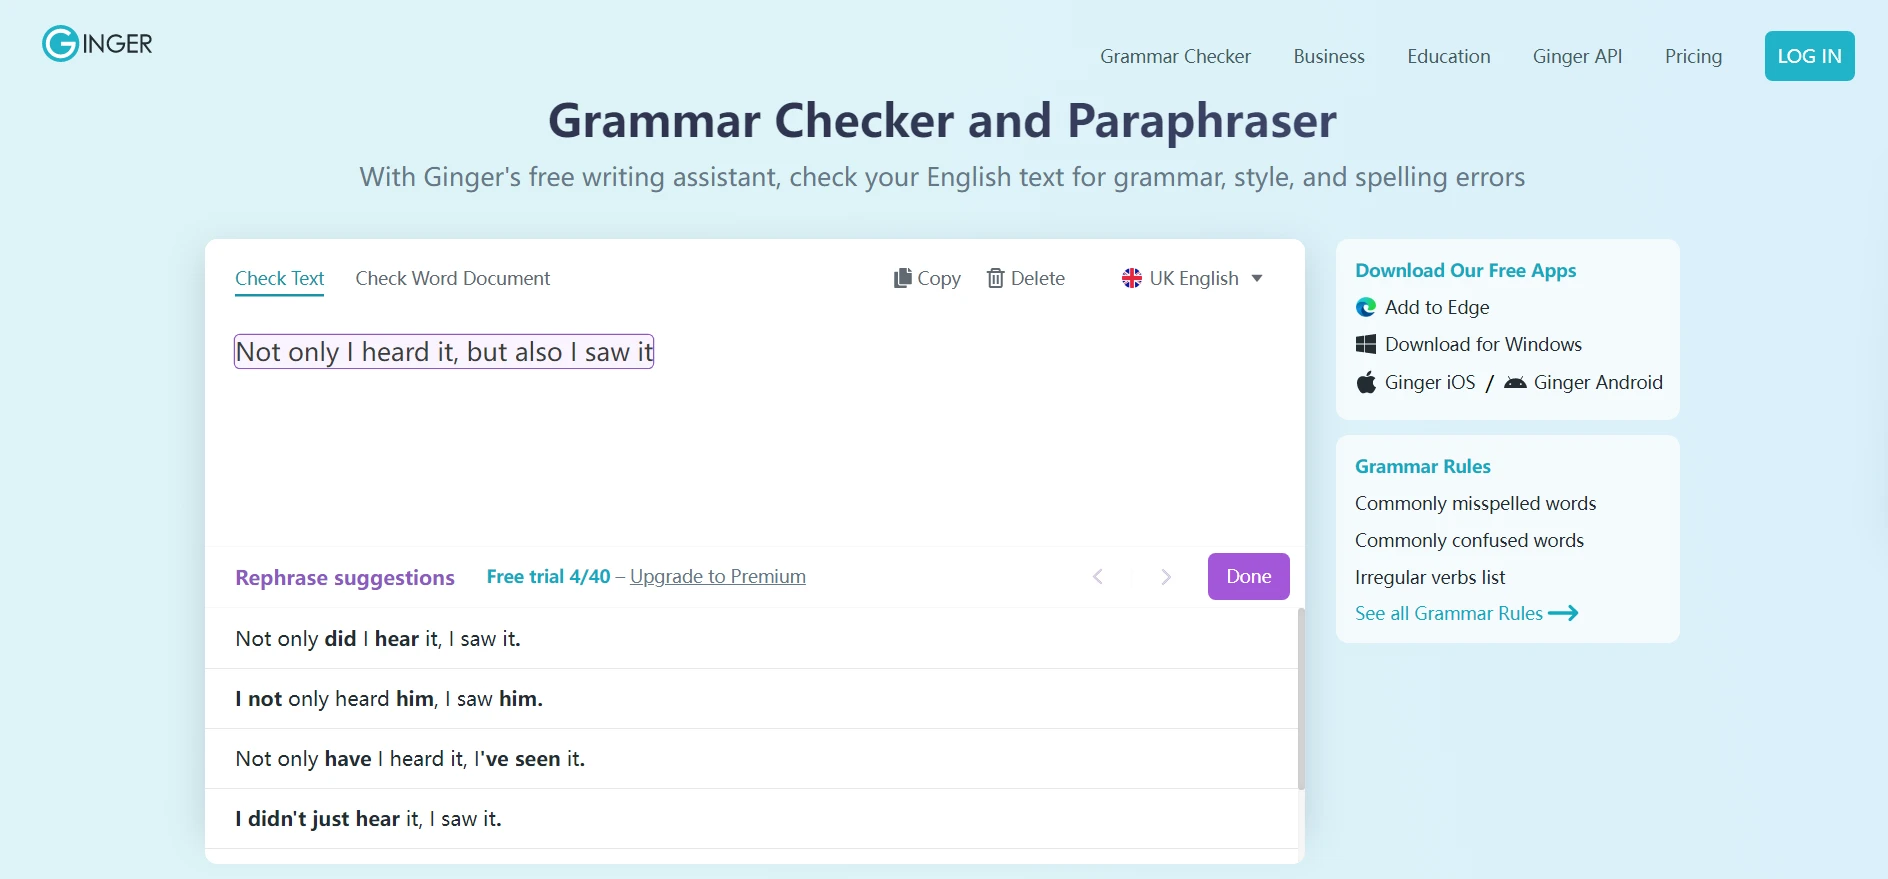Click the Grammar Rules heading
Image resolution: width=1888 pixels, height=879 pixels.
[1422, 466]
